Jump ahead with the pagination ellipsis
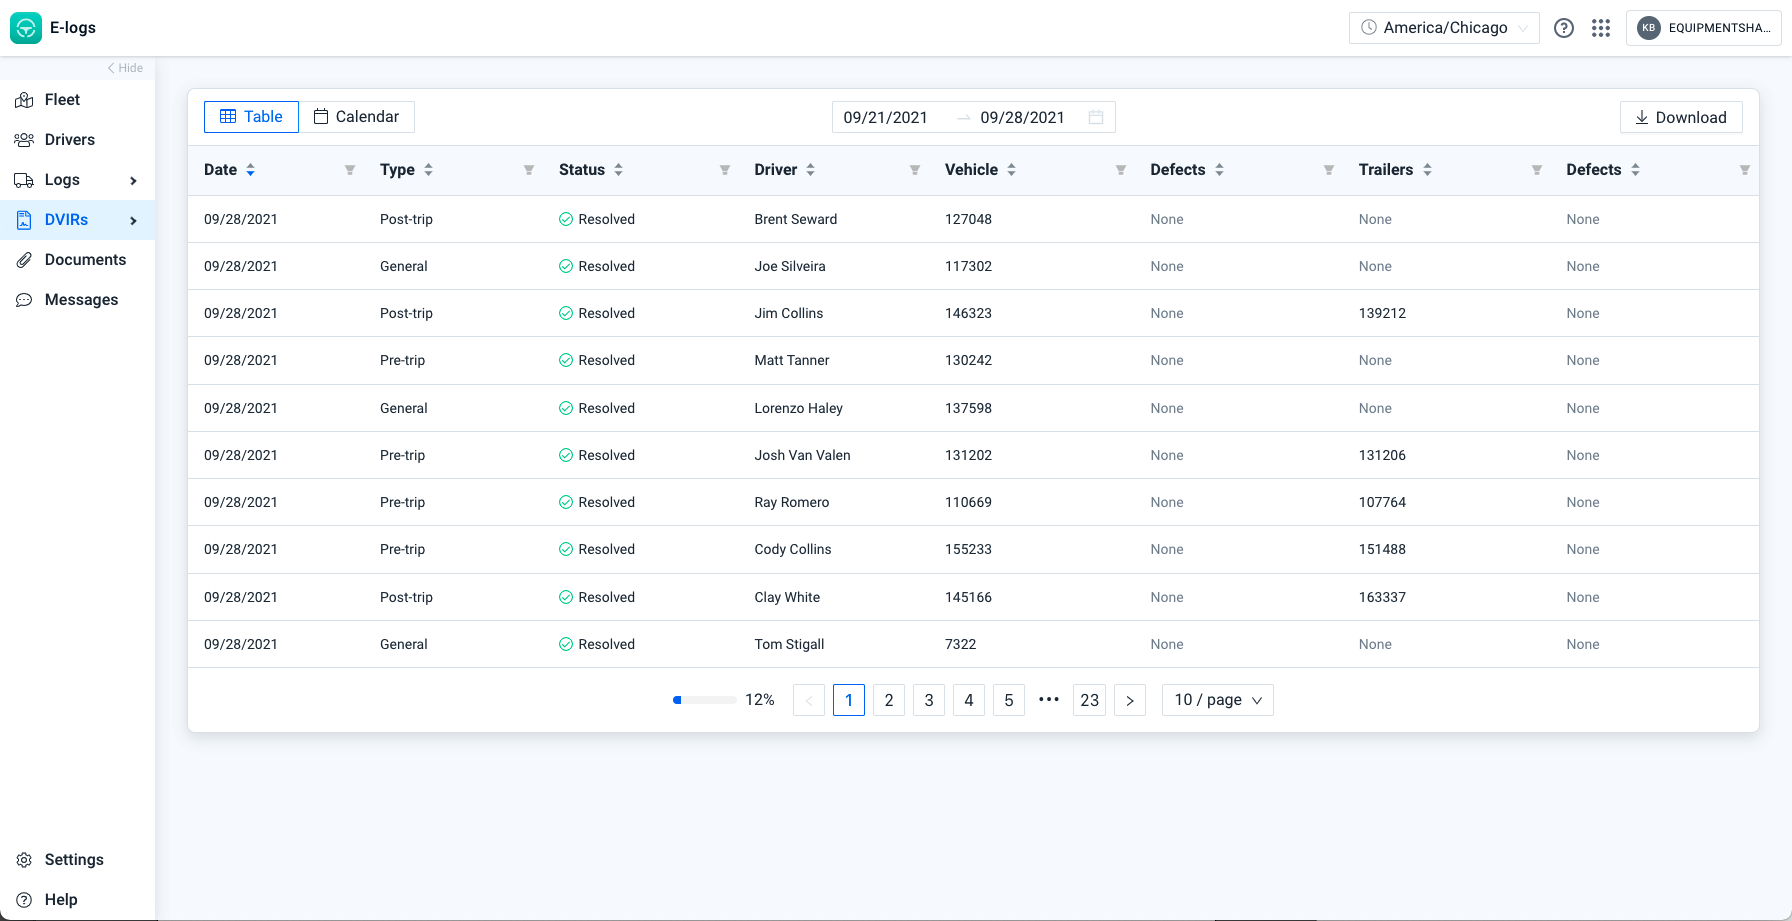This screenshot has height=921, width=1792. coord(1049,700)
